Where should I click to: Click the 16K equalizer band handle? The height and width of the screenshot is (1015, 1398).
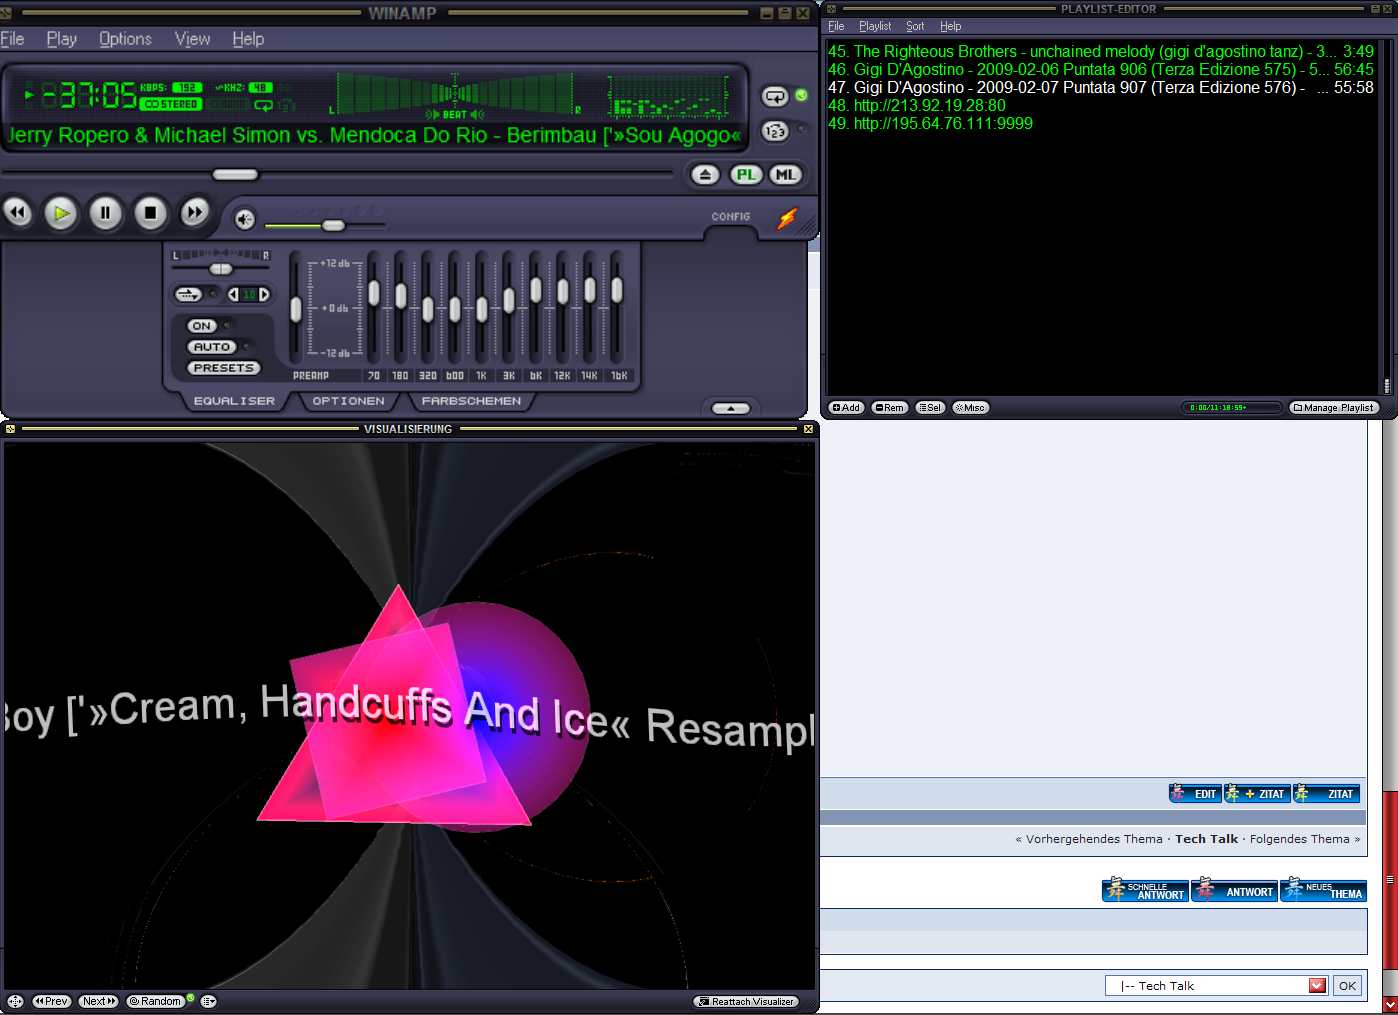coord(617,290)
